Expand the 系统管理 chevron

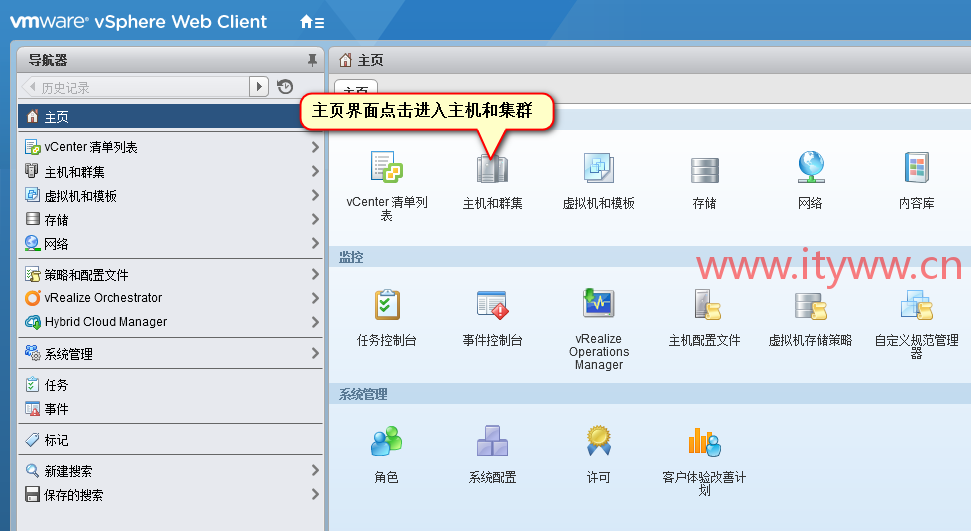[x=315, y=353]
